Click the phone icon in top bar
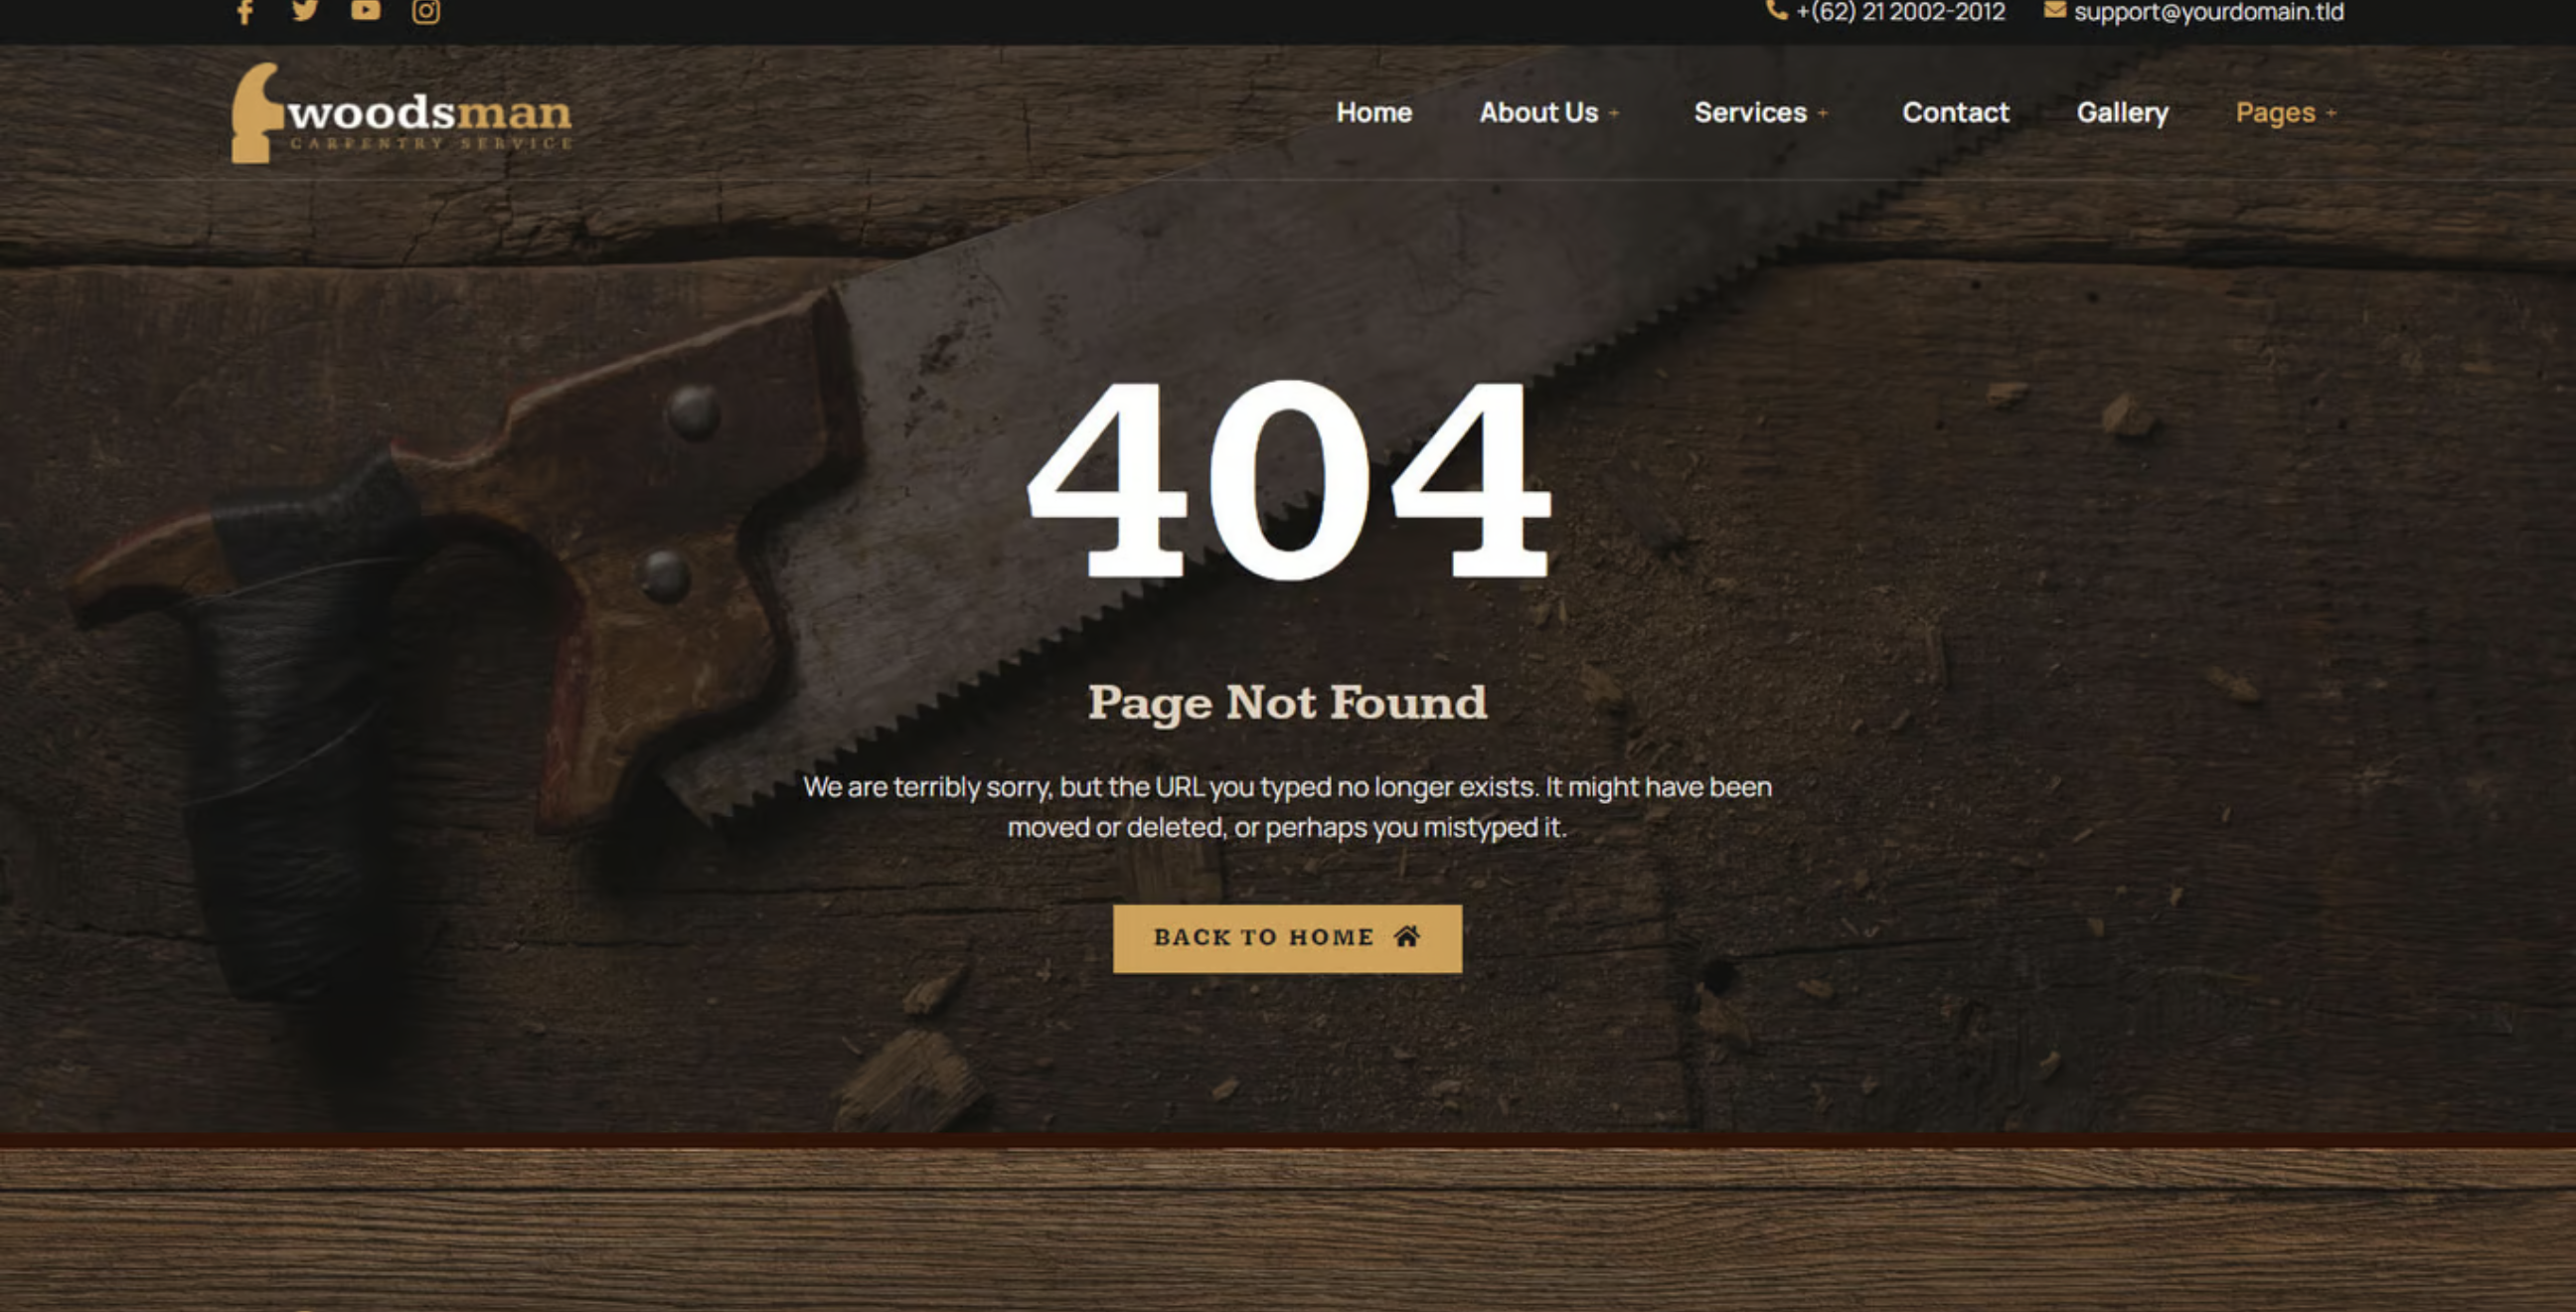2576x1312 pixels. click(x=1776, y=10)
